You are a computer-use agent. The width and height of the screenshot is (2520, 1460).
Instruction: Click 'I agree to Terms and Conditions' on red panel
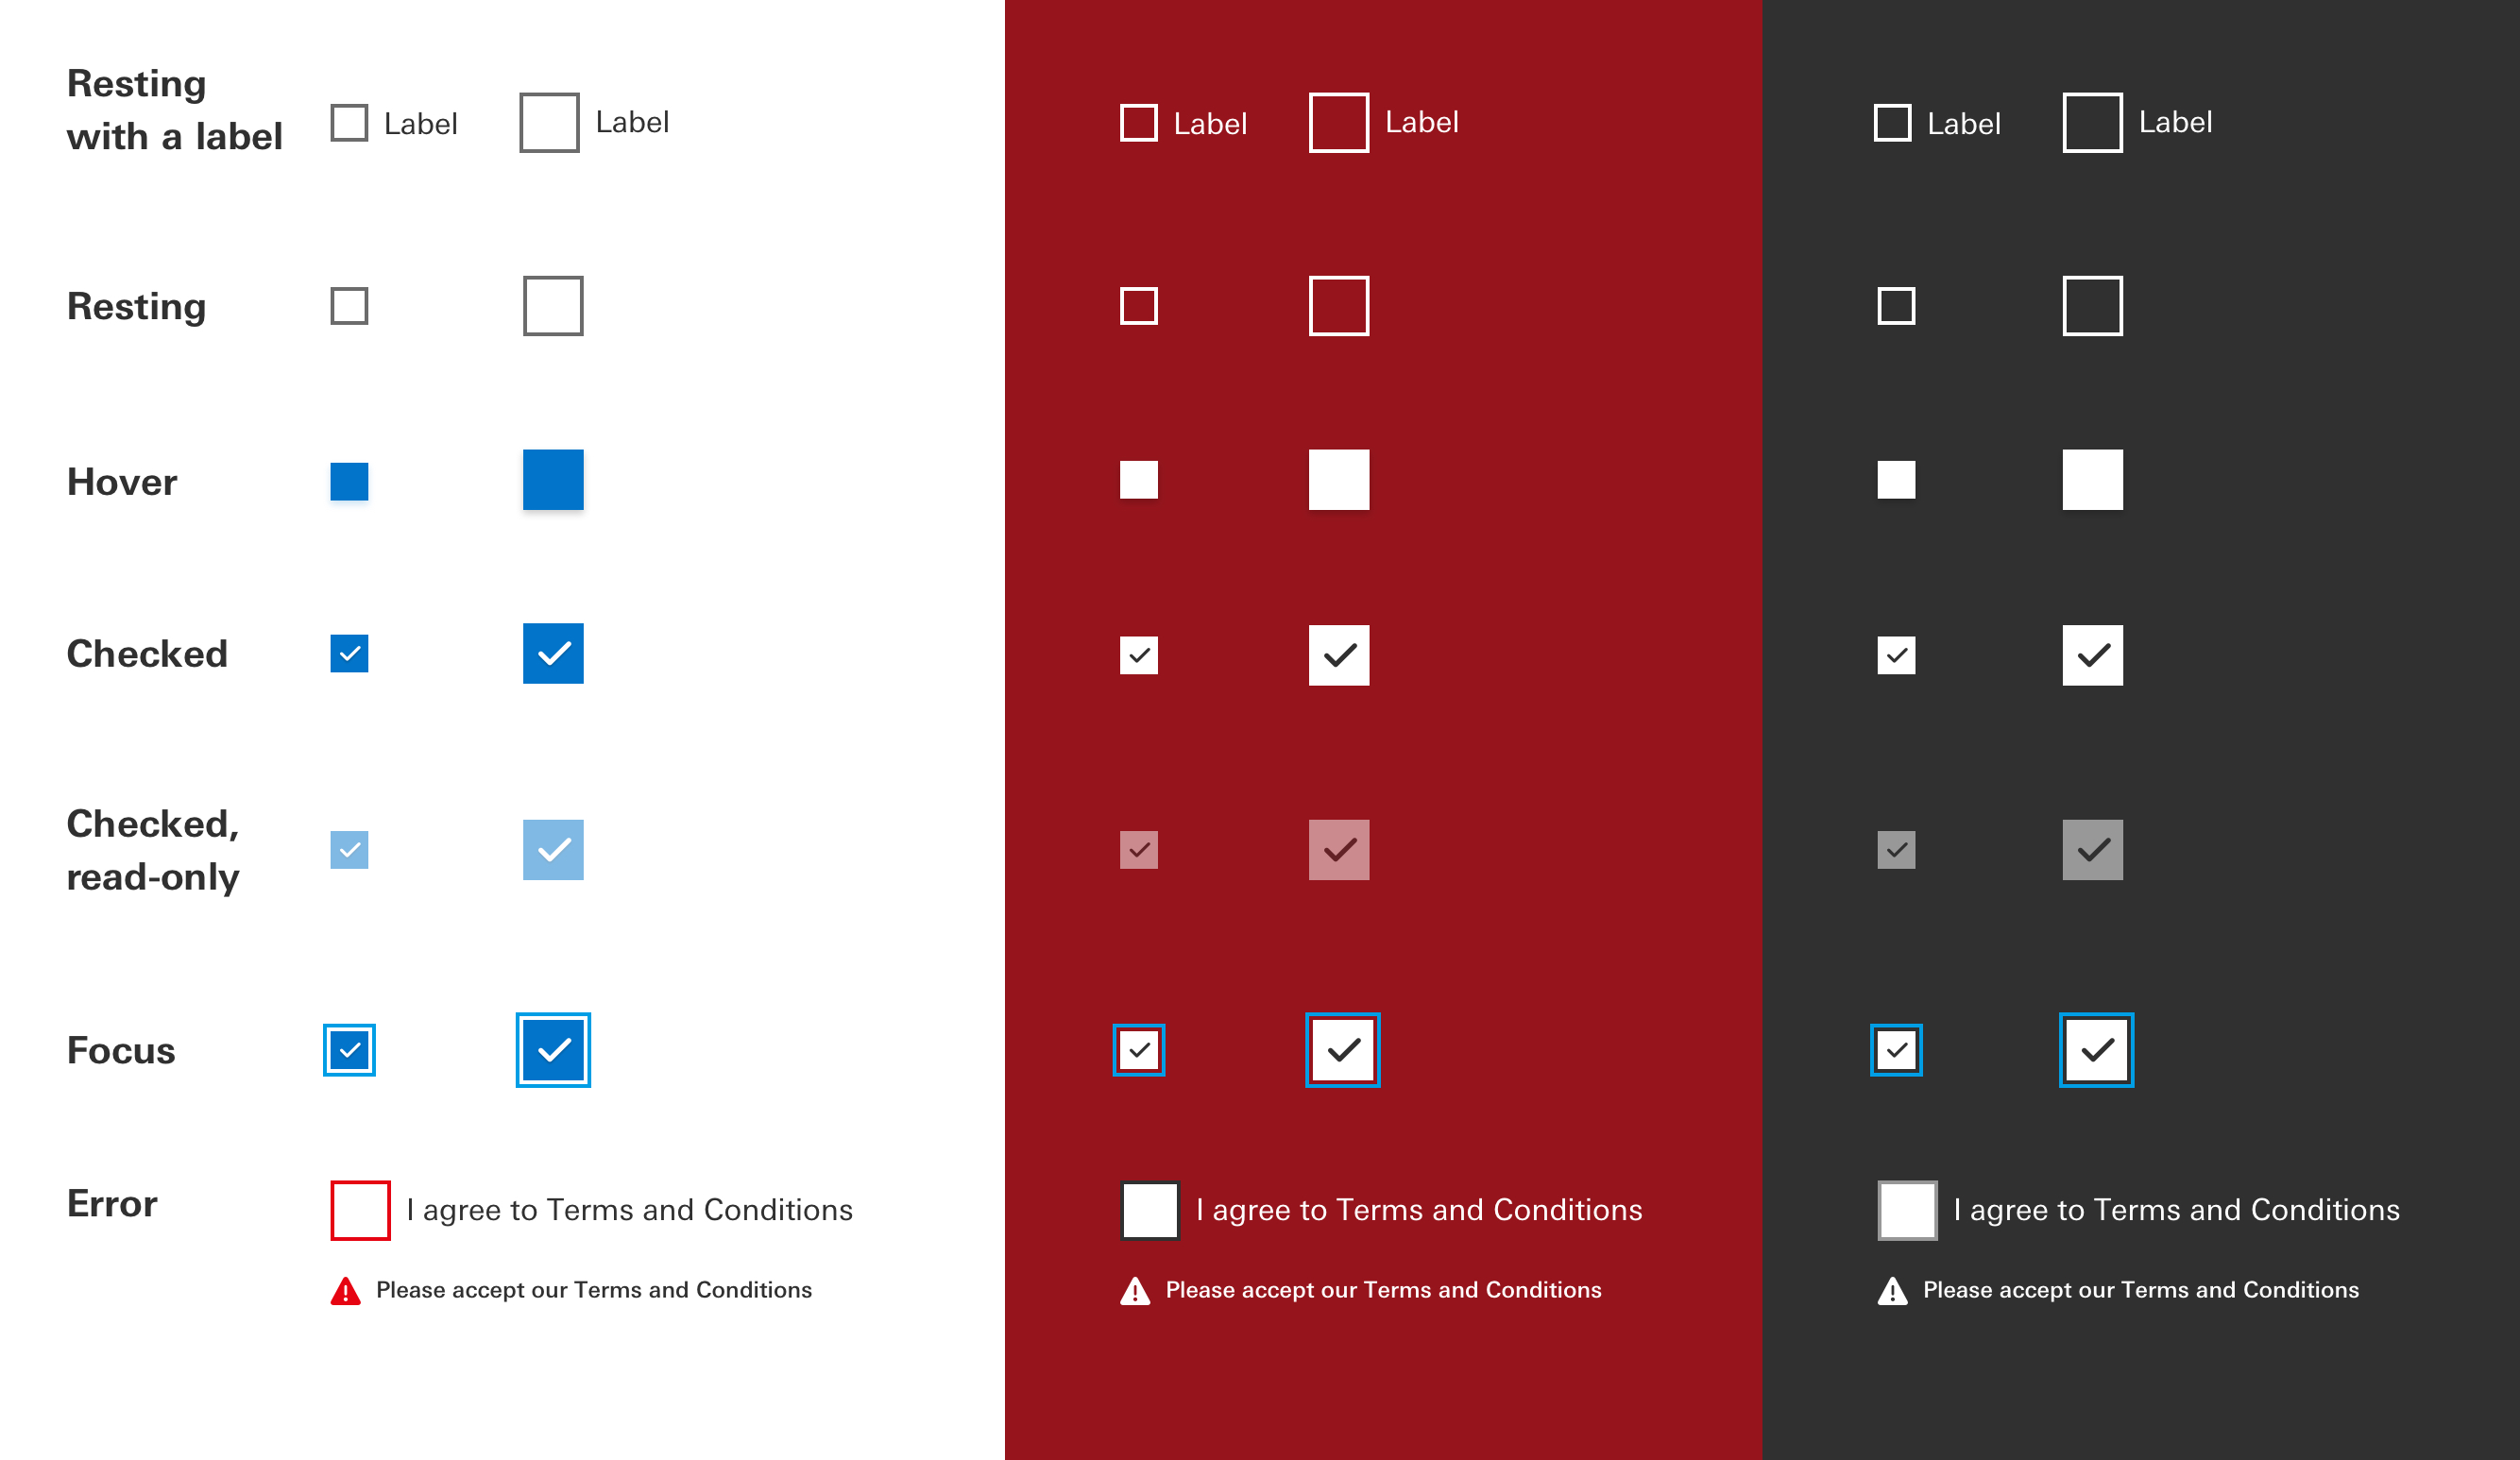[1419, 1210]
